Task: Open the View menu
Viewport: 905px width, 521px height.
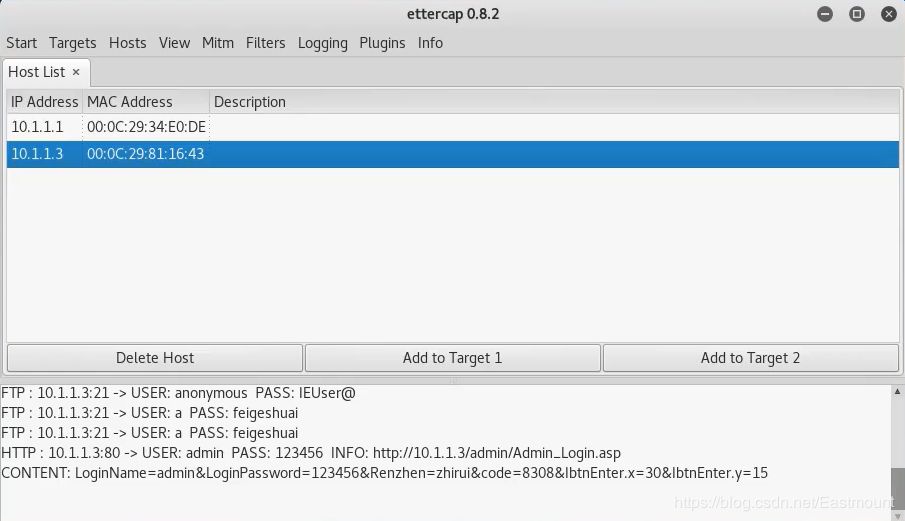Action: click(x=174, y=43)
